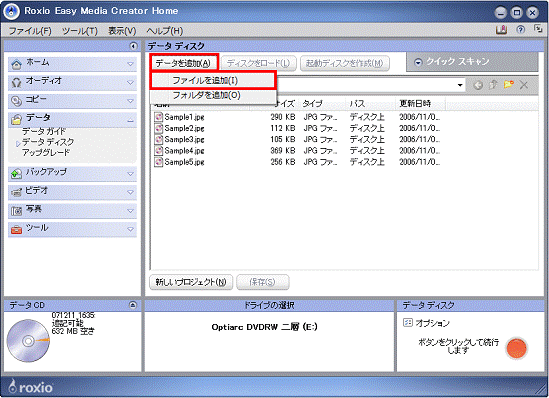Image resolution: width=549 pixels, height=398 pixels.
Task: Click the compact view icon at menu bar right
Action: (538, 29)
